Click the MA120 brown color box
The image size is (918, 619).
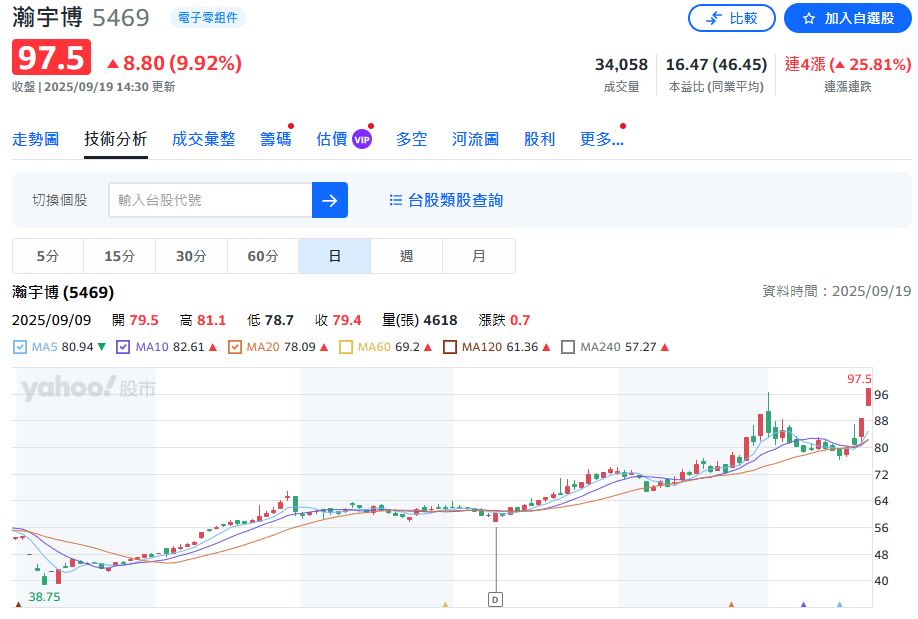[451, 347]
